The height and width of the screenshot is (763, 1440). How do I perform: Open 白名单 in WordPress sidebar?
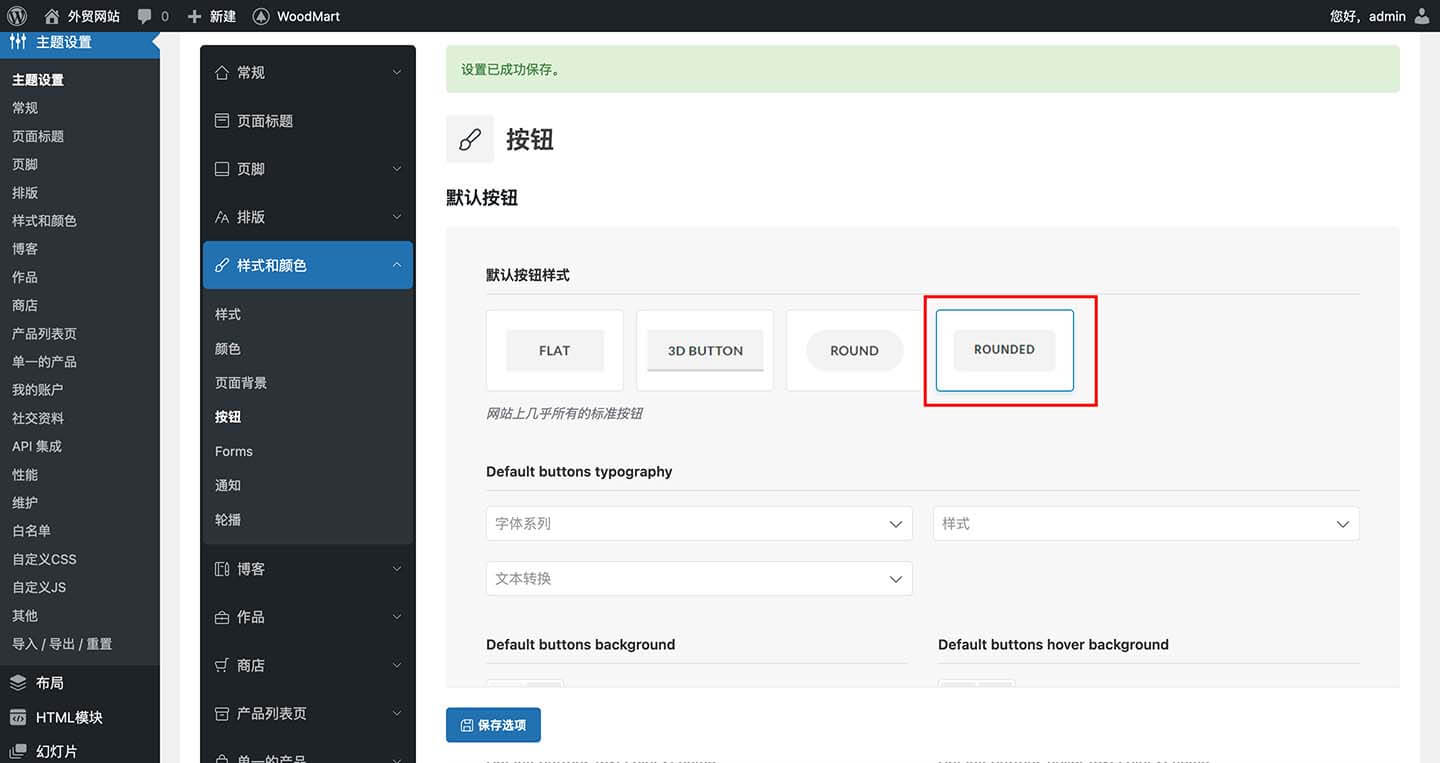[x=31, y=530]
